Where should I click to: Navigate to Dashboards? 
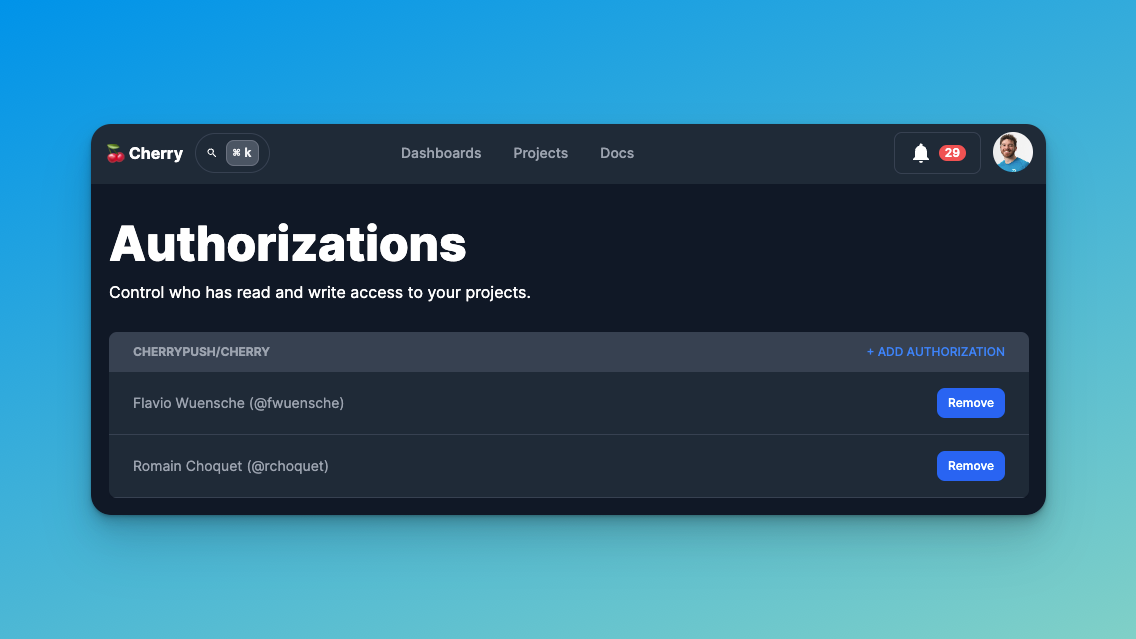441,153
